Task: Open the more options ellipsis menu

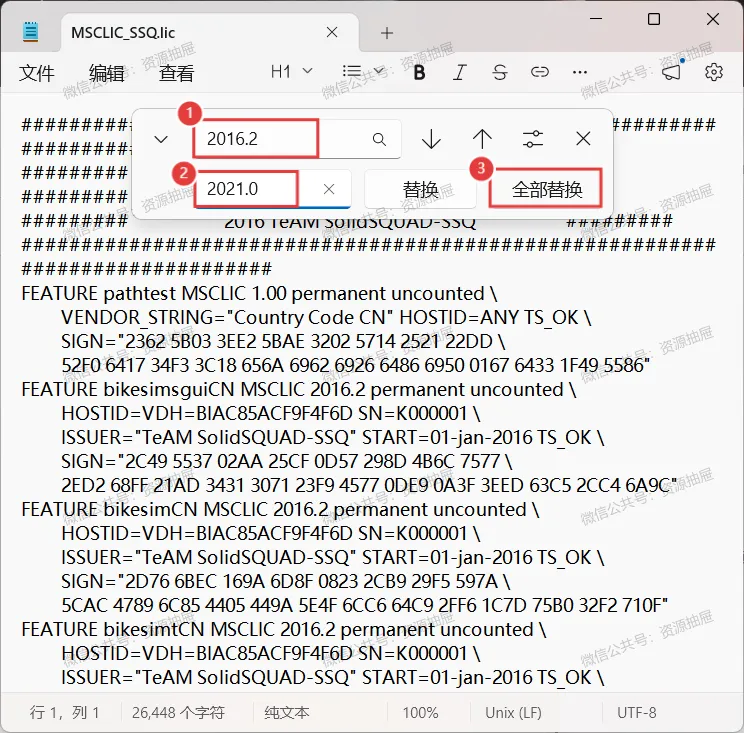Action: [x=579, y=72]
